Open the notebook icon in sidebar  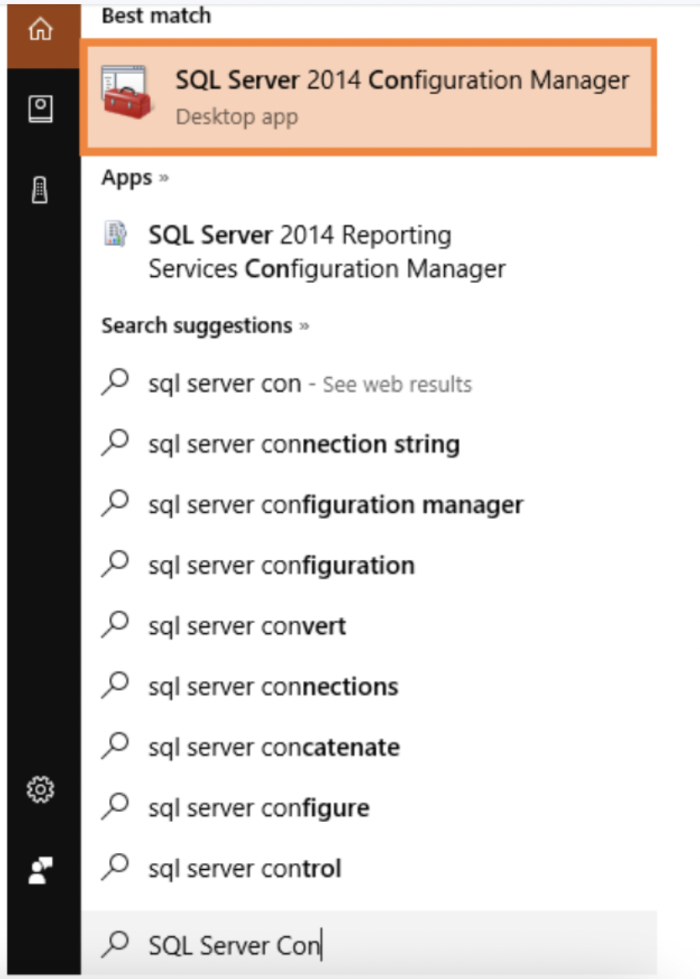coord(41,109)
